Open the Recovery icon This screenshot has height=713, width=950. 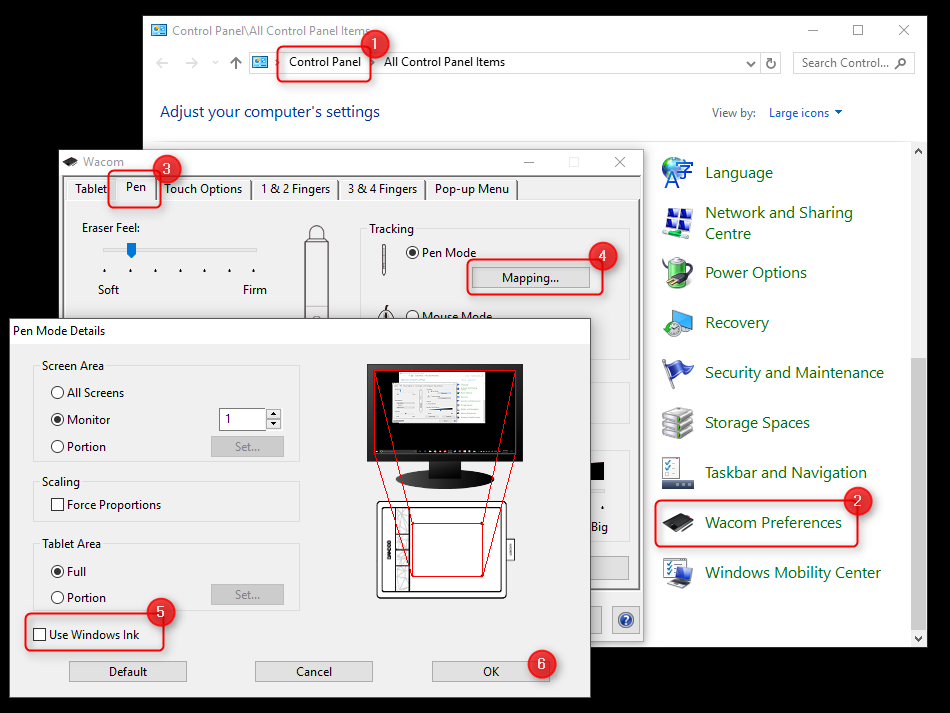(x=677, y=323)
